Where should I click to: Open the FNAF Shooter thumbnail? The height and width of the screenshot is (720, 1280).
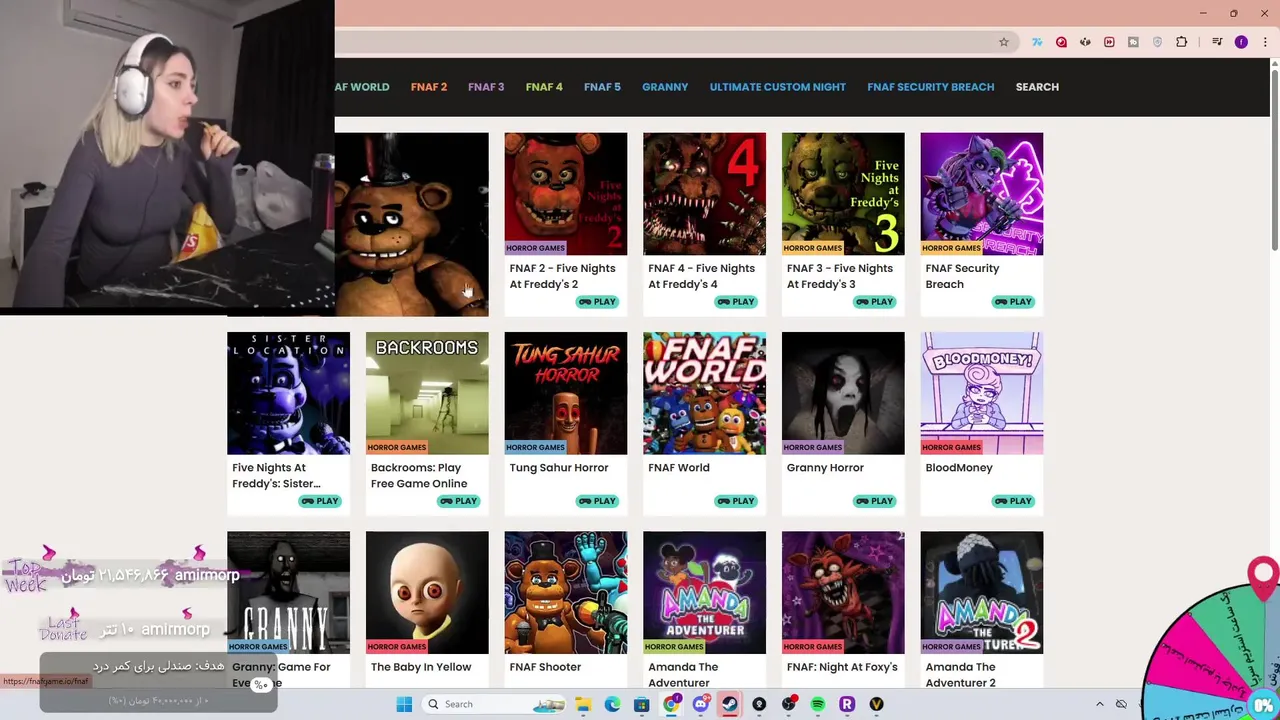[x=566, y=592]
